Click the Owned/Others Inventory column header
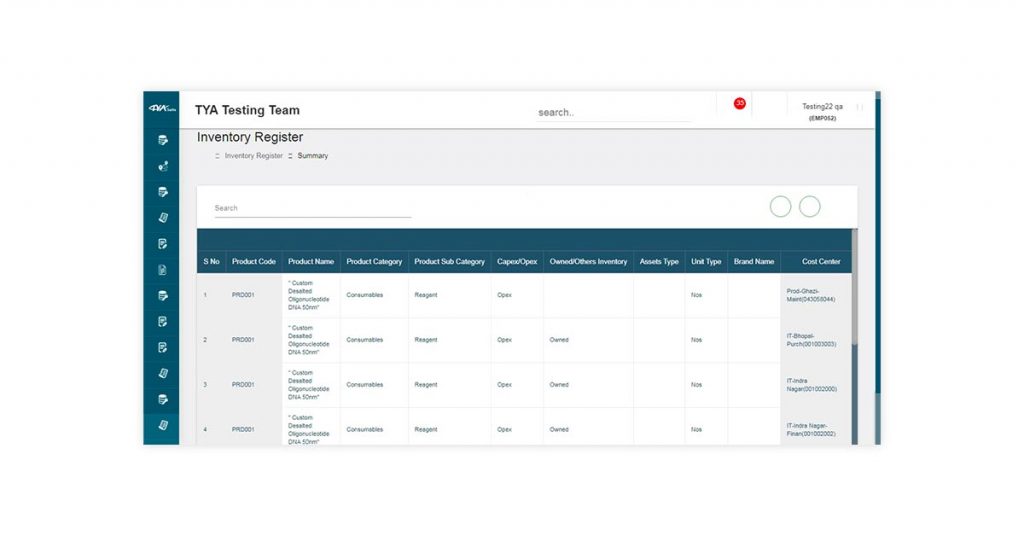 (x=588, y=262)
